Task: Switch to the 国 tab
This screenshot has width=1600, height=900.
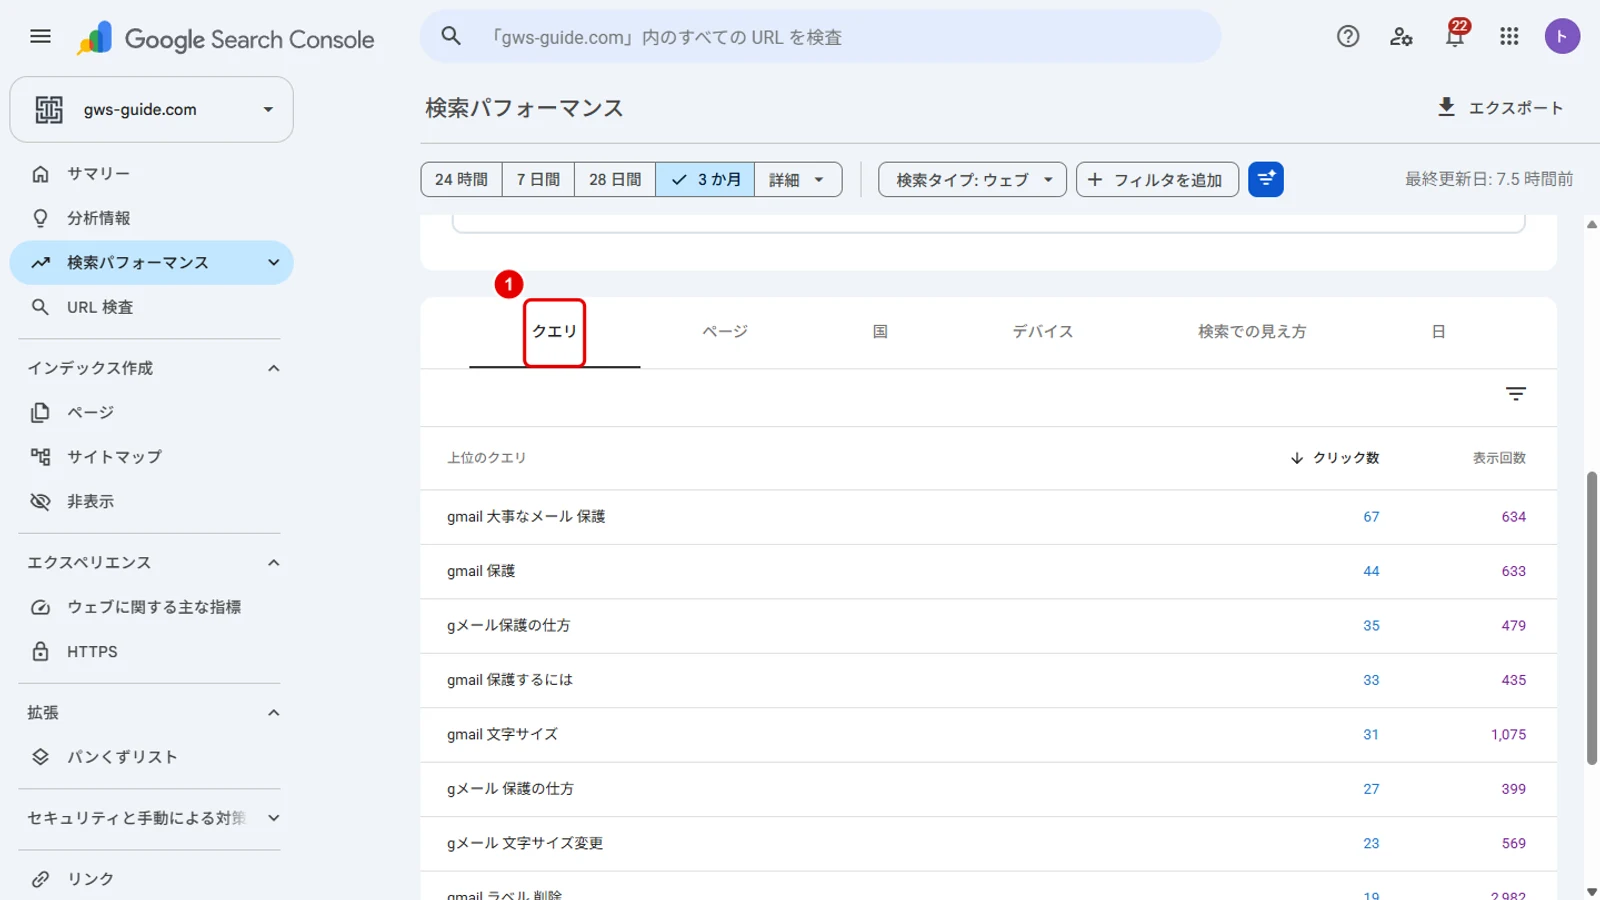Action: pos(880,332)
